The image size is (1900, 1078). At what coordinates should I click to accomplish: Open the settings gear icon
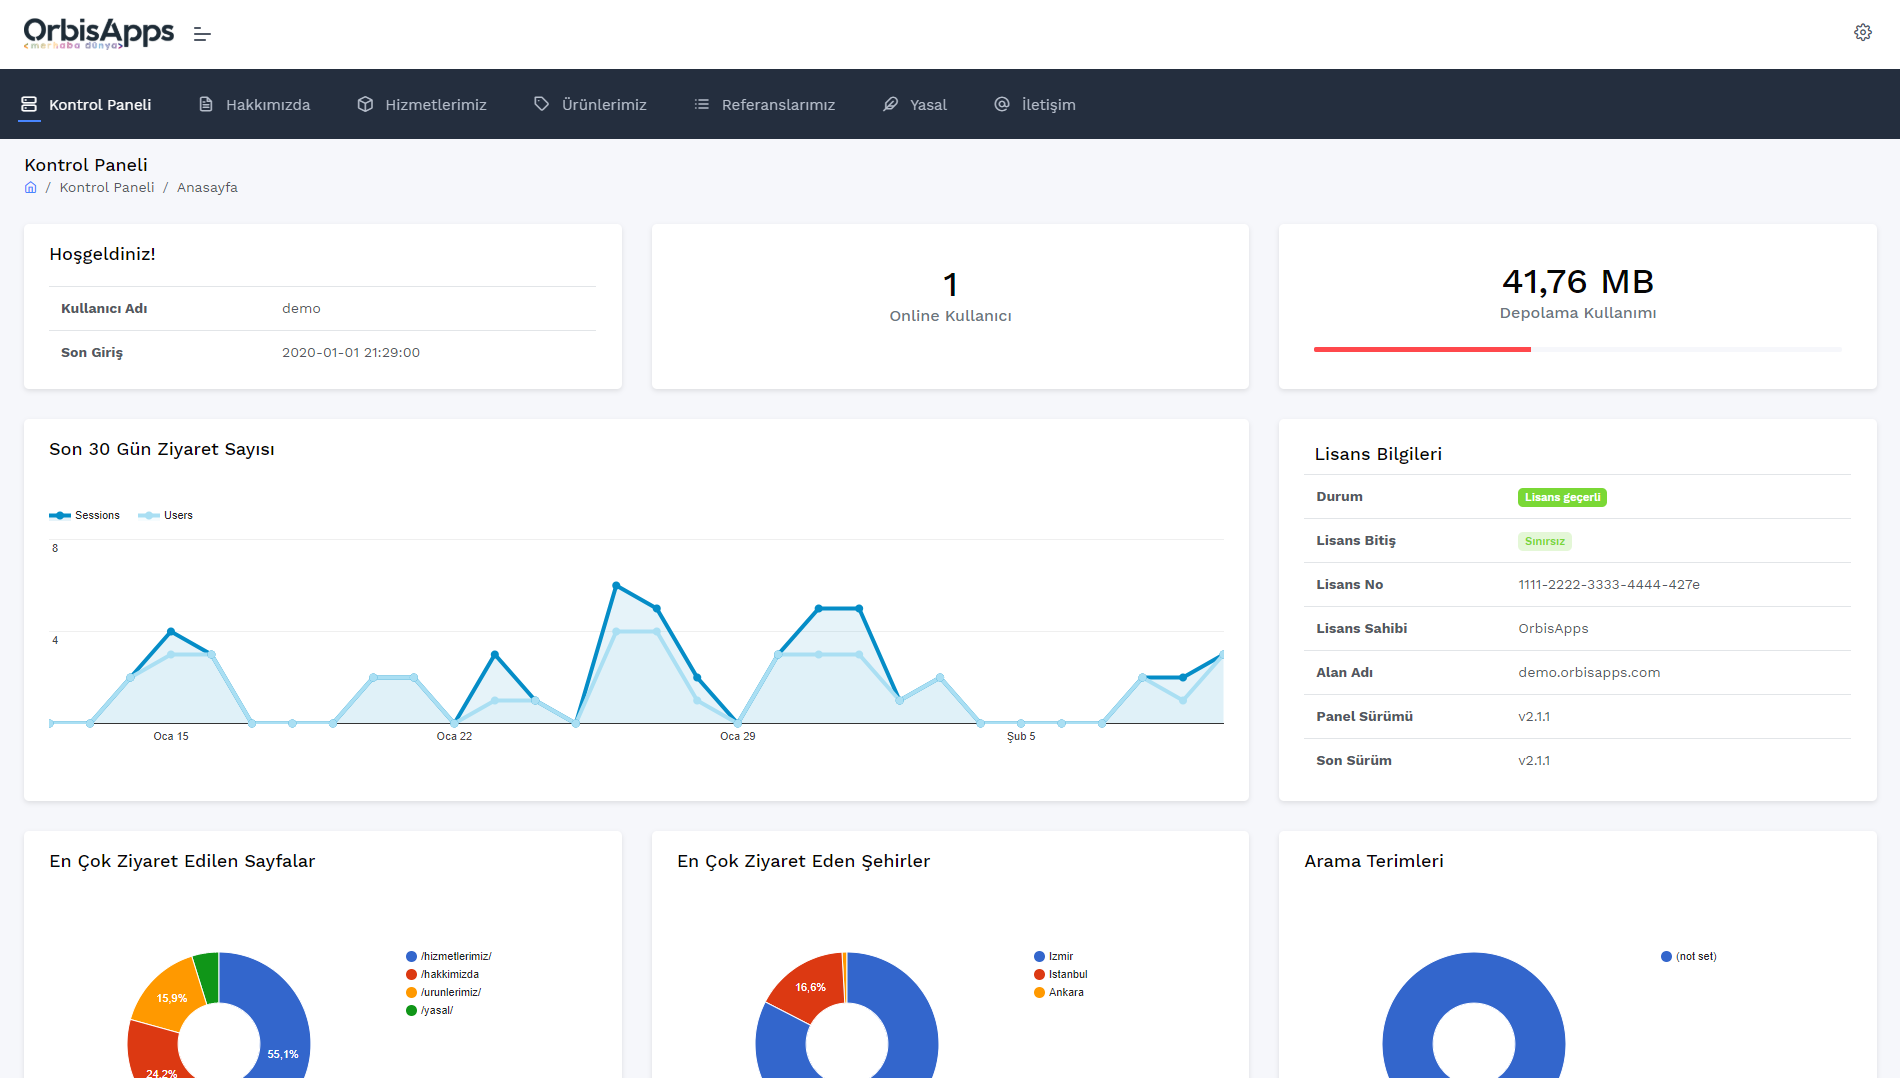(1862, 32)
